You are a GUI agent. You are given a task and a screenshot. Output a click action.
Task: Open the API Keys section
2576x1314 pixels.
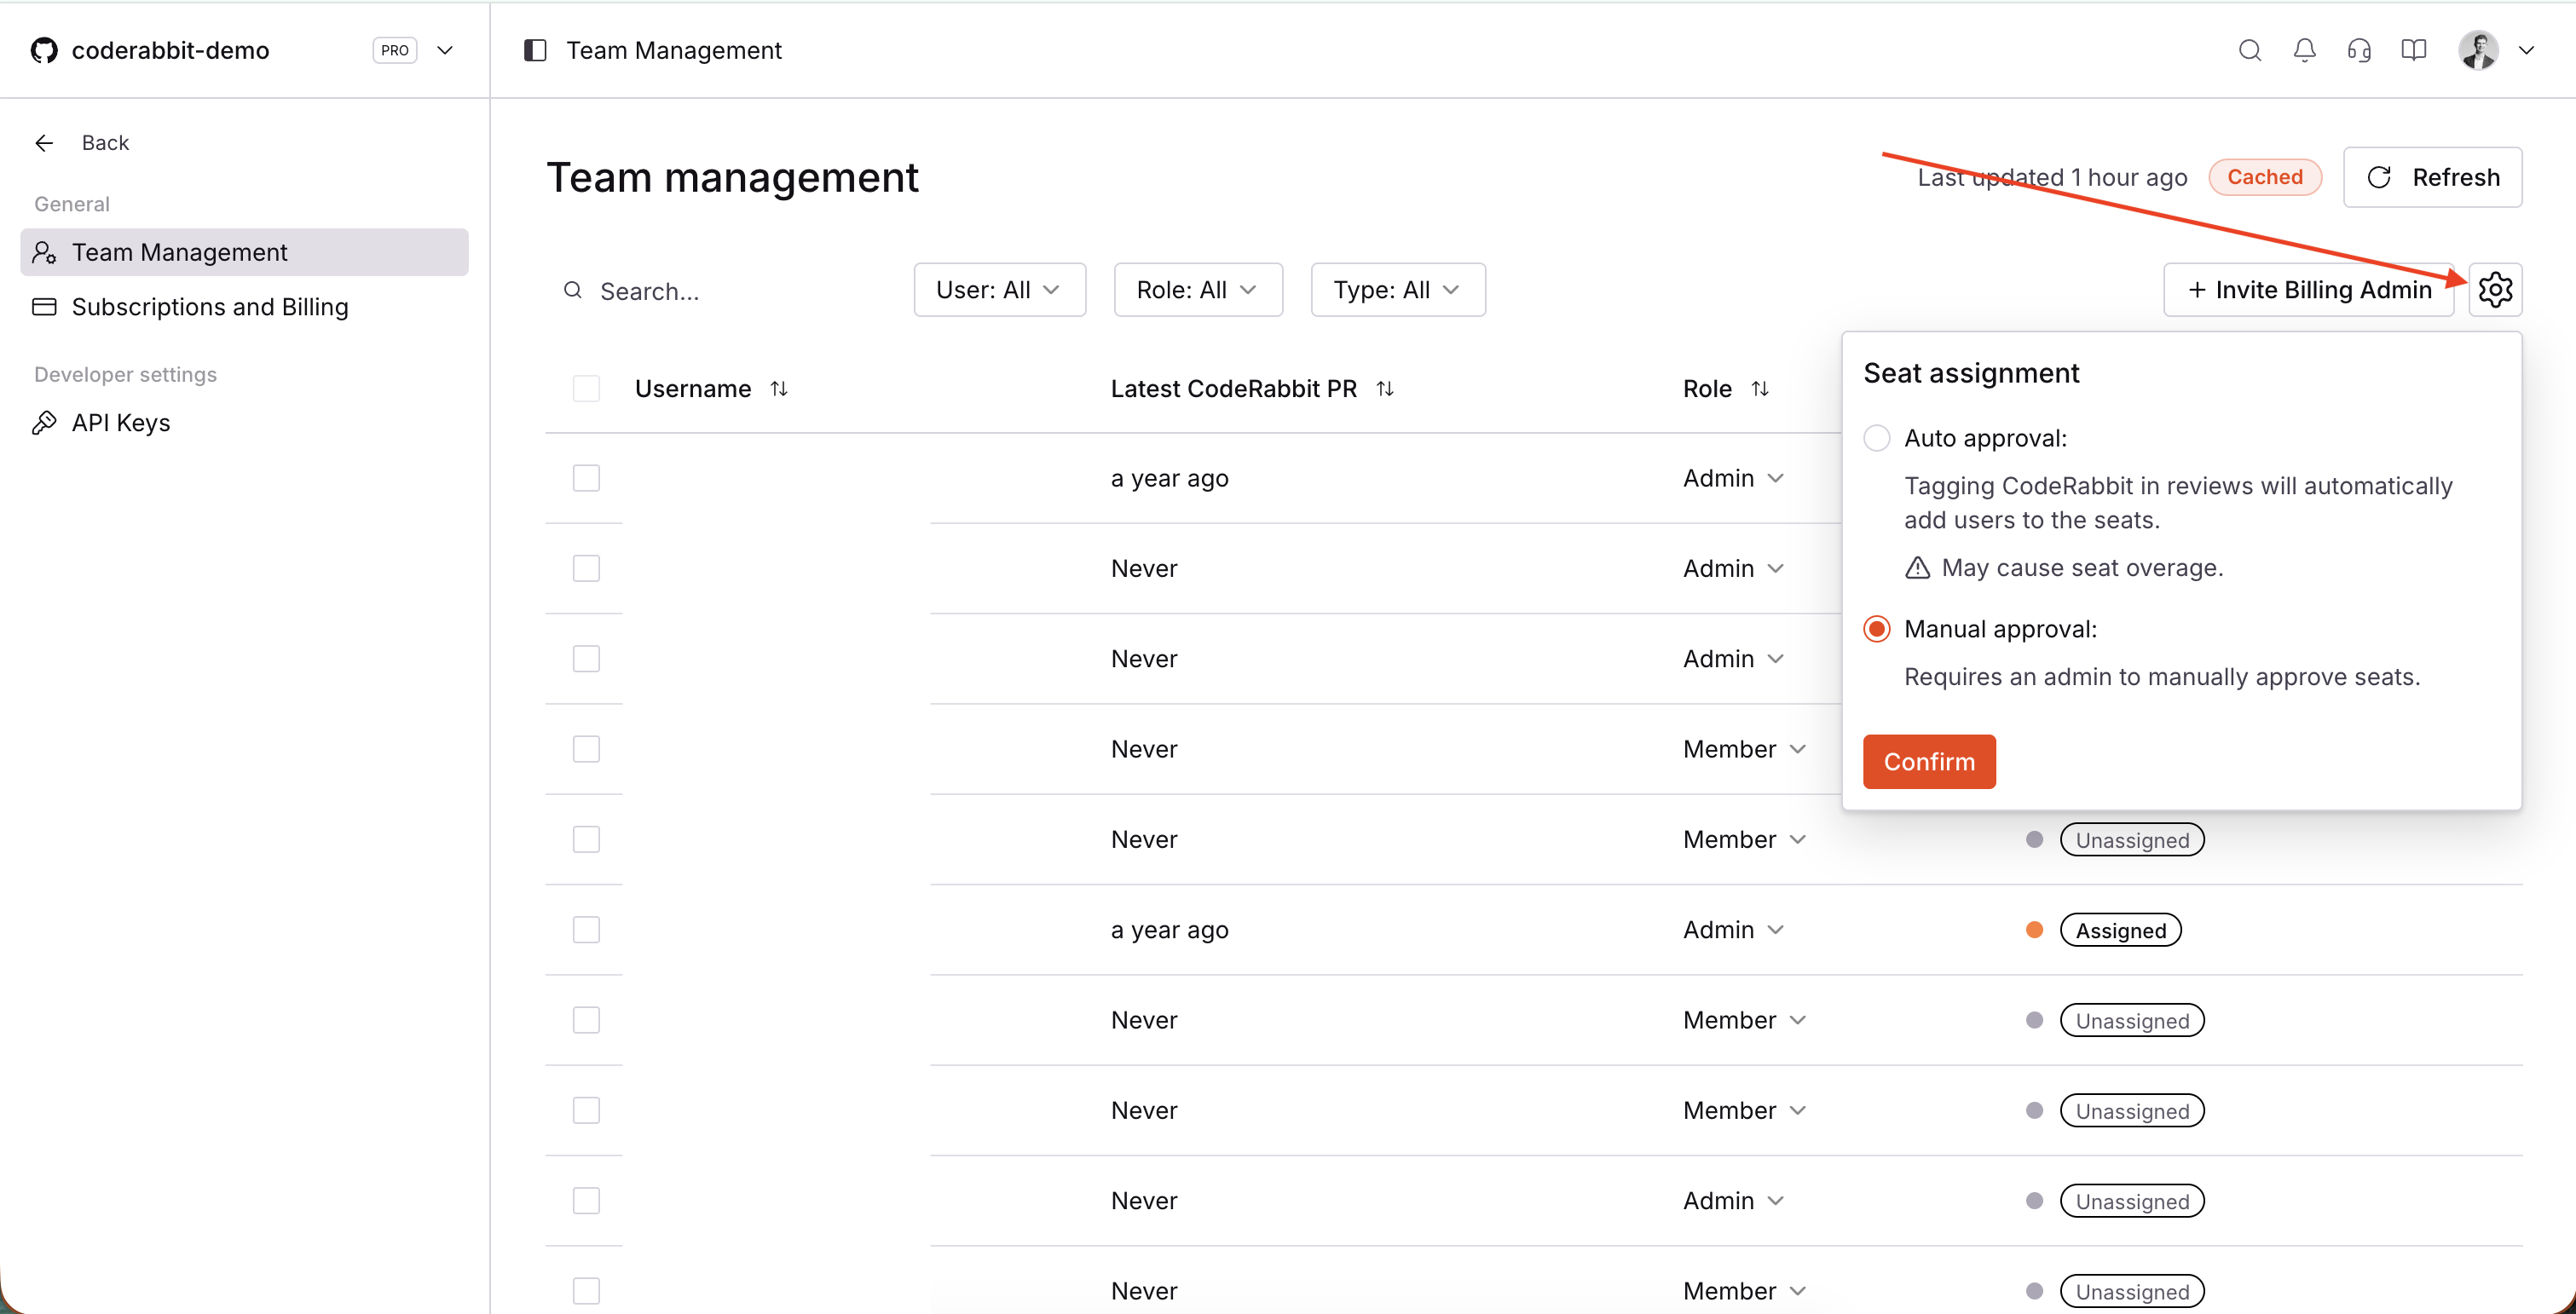point(120,422)
